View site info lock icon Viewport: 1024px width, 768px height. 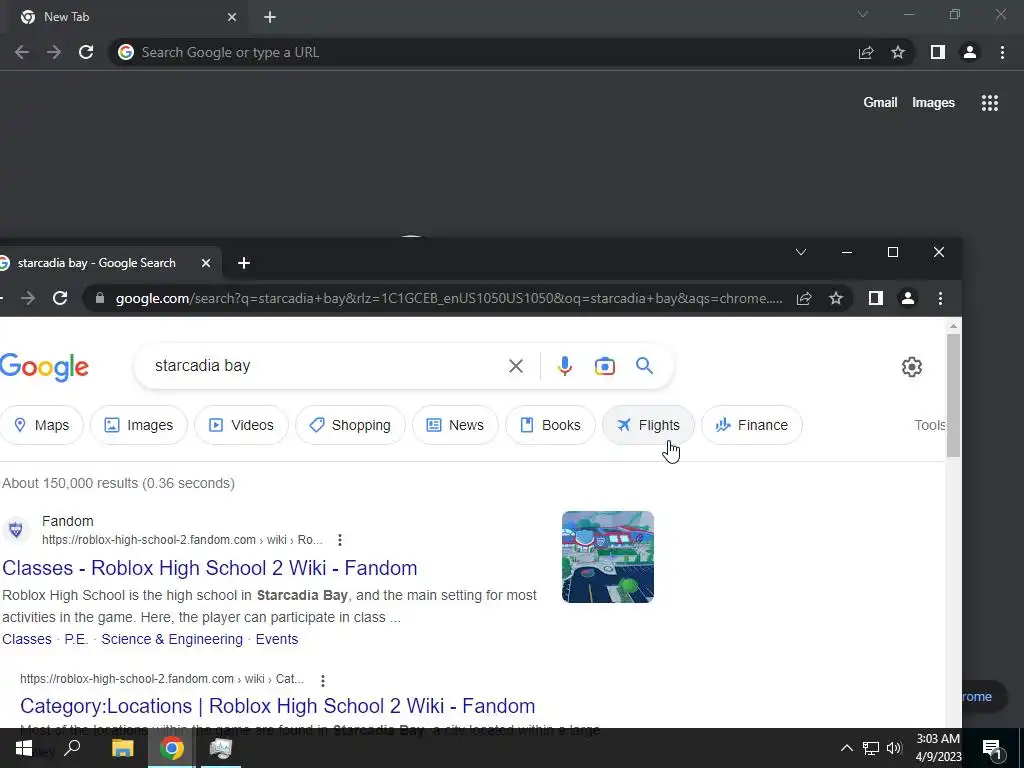tap(100, 298)
